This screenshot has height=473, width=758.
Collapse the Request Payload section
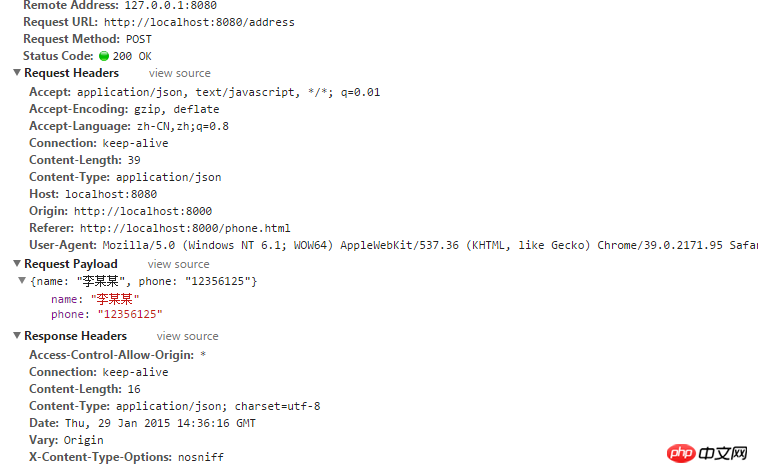[17, 264]
